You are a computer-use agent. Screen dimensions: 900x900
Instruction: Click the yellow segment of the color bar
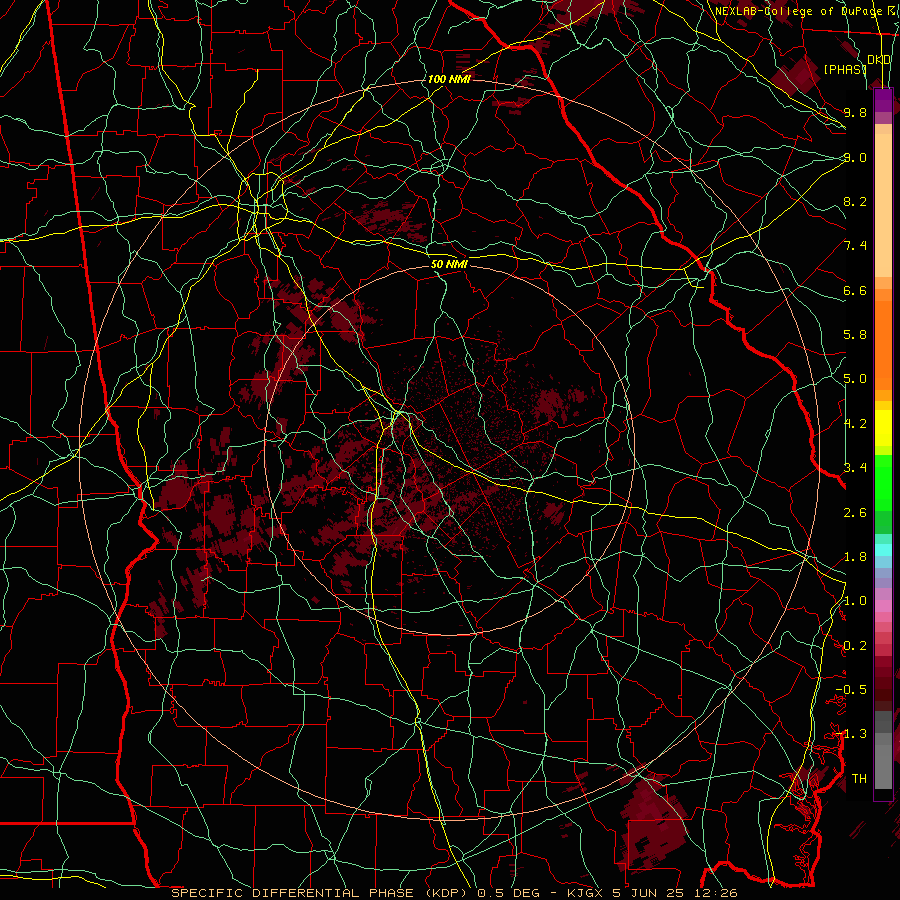pyautogui.click(x=883, y=428)
